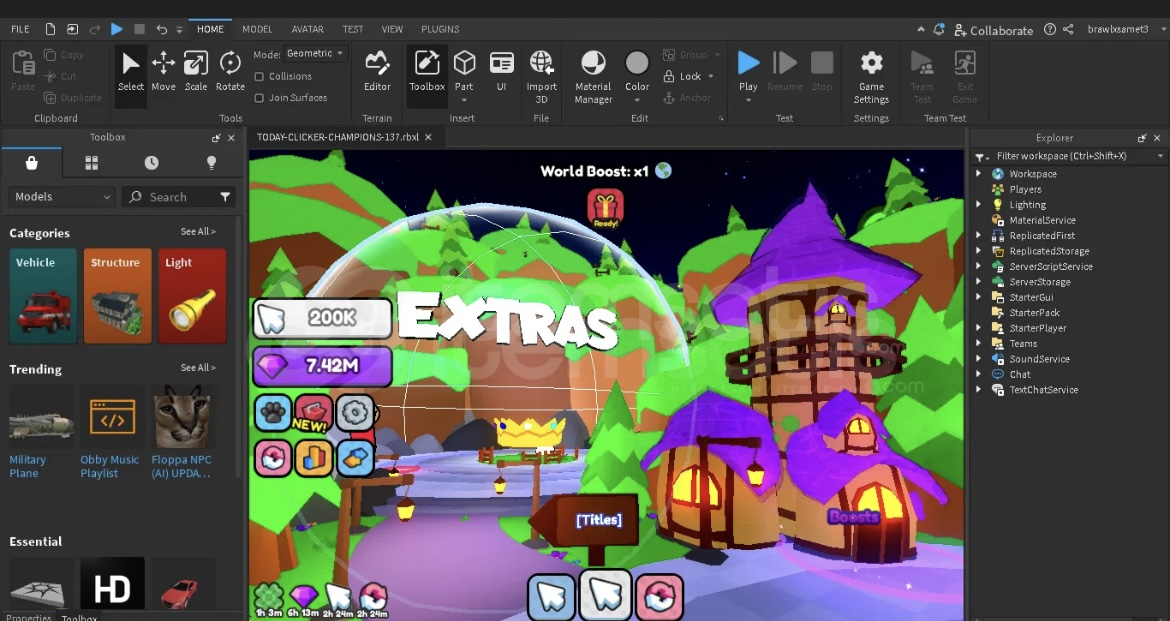Click See All next to Categories
Image resolution: width=1170 pixels, height=621 pixels.
click(x=198, y=231)
